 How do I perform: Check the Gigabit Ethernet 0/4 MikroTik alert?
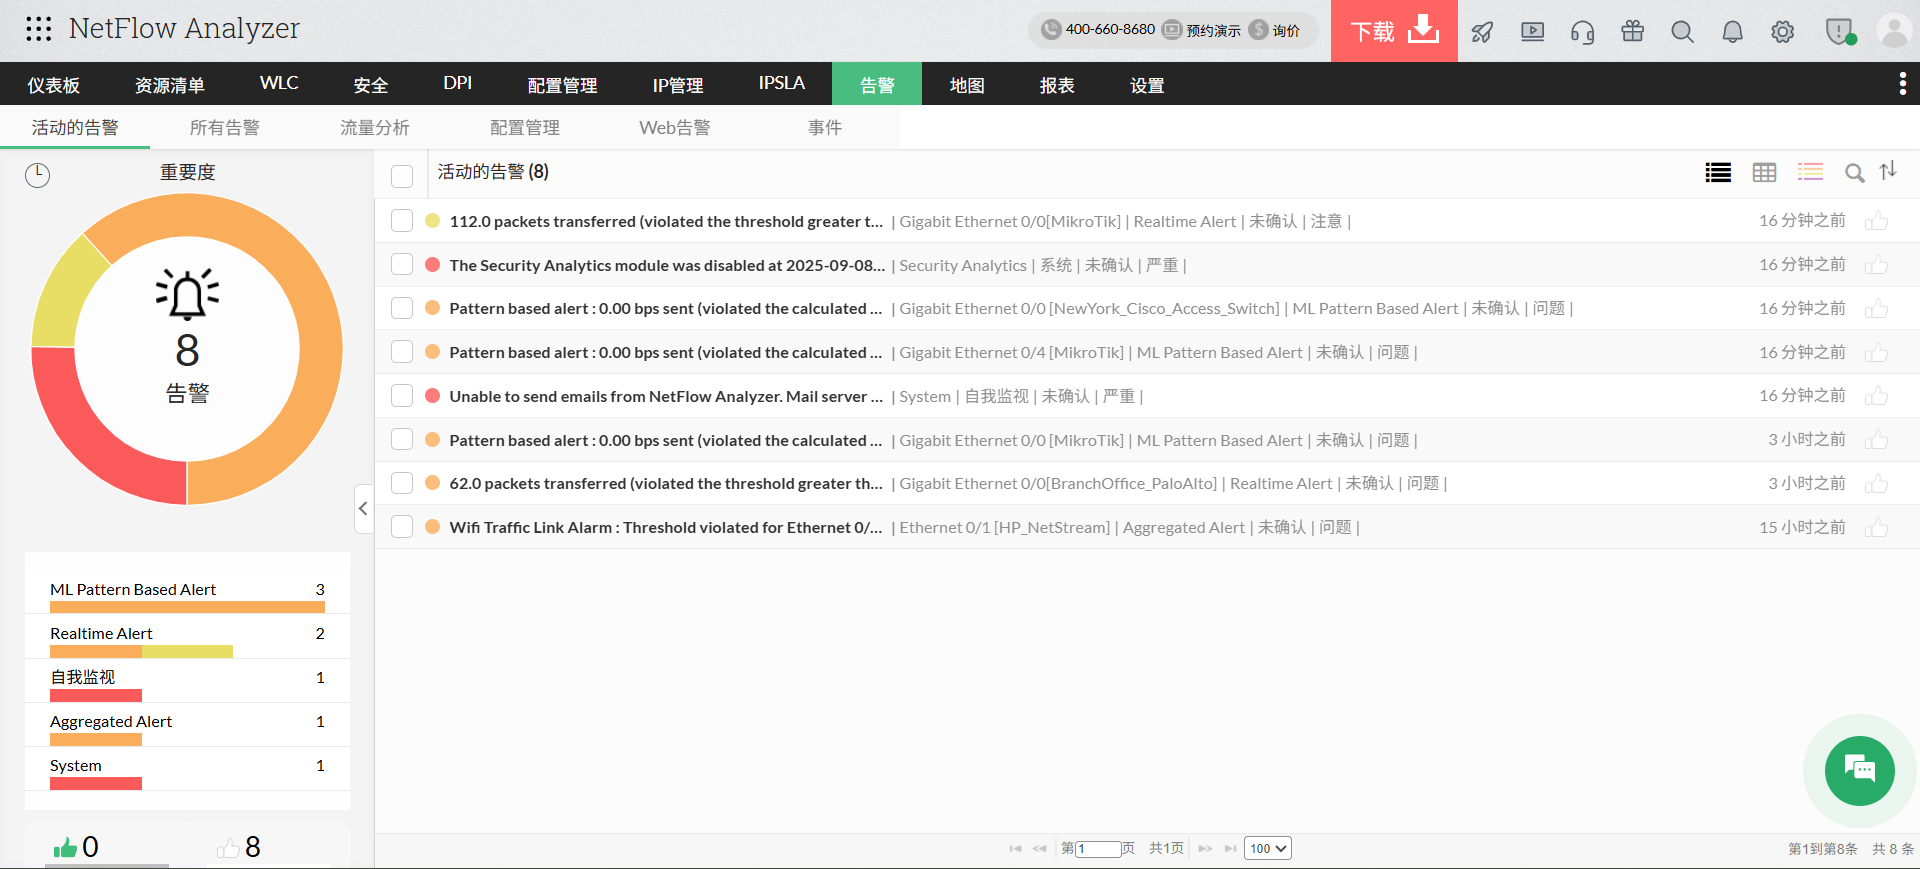402,351
